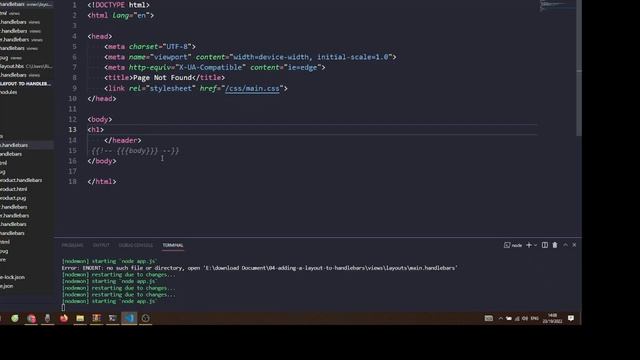Open VS Code from the taskbar

(129, 318)
